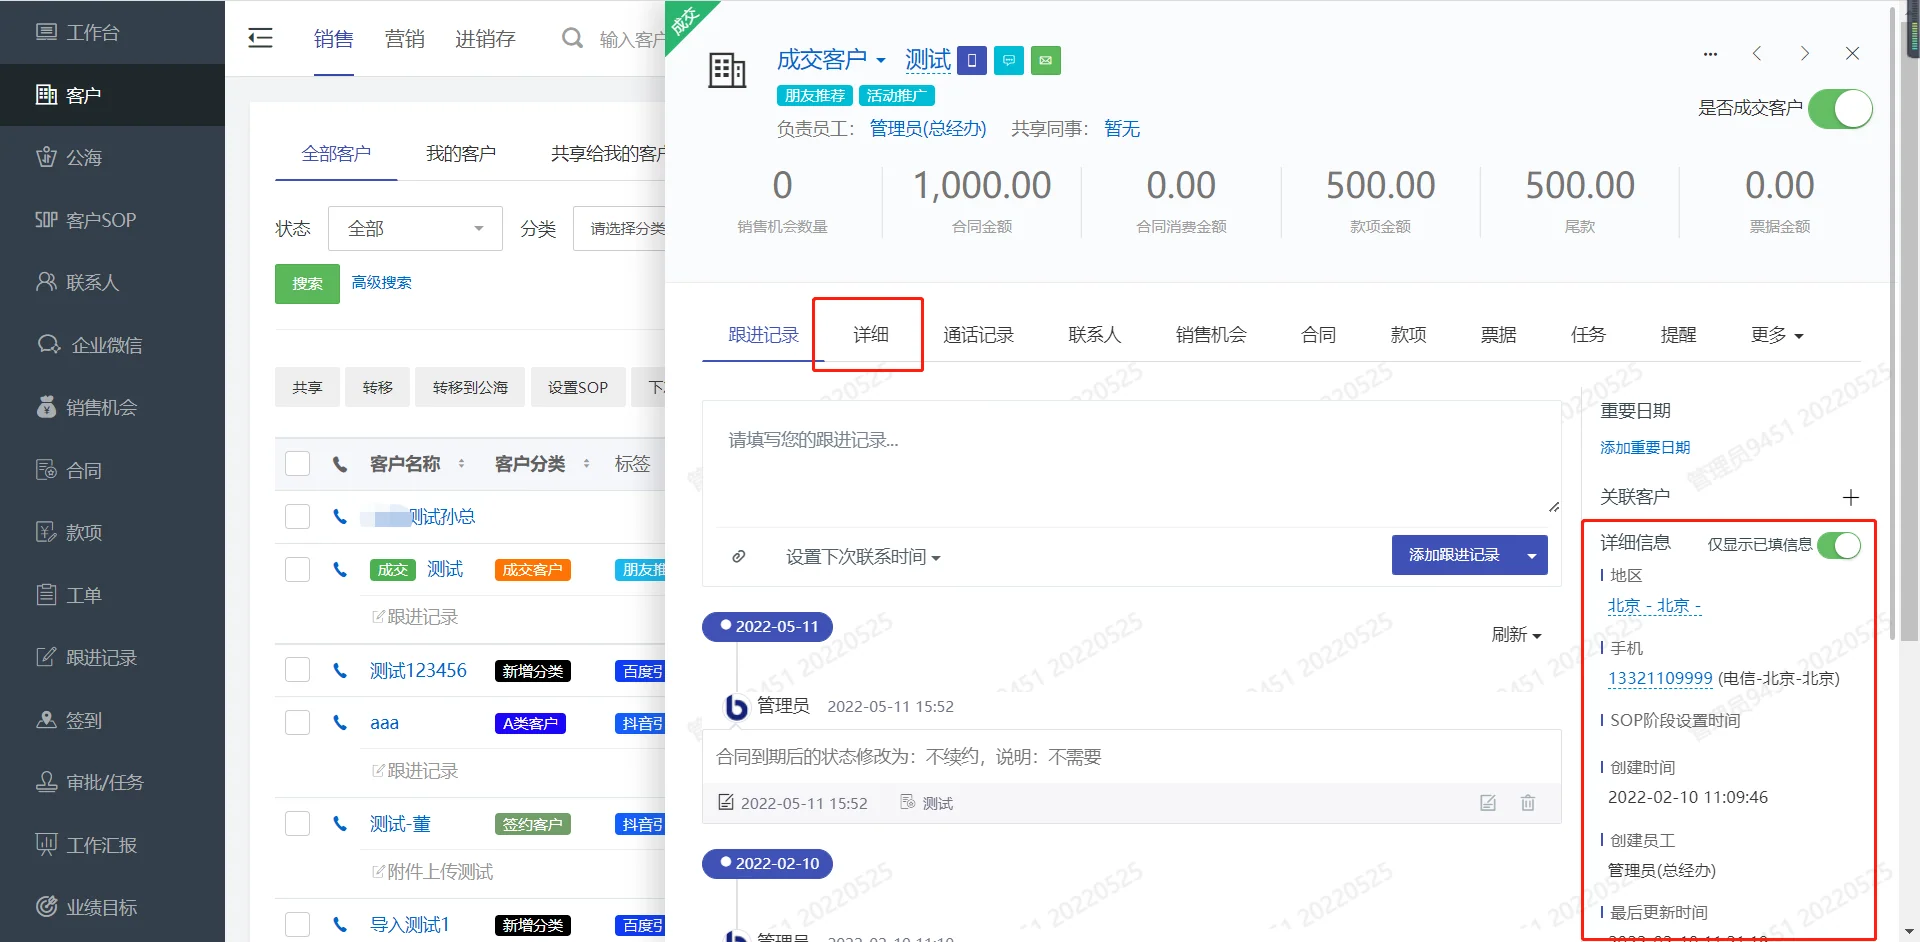Screen dimensions: 1920x942
Task: Switch to the 详细 tab
Action: tap(870, 335)
